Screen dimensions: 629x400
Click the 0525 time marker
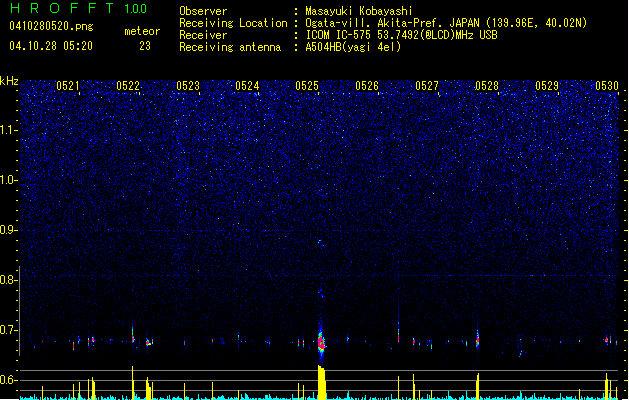pyautogui.click(x=307, y=86)
